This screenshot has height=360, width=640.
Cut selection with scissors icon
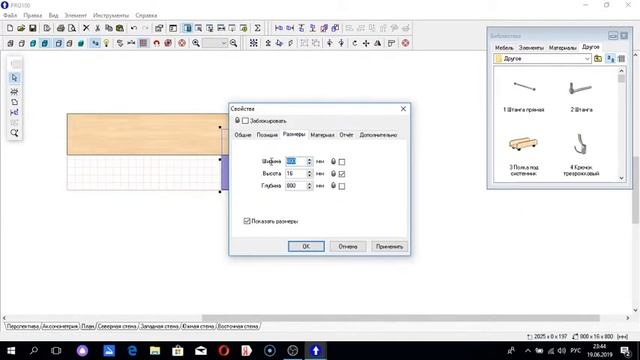[x=98, y=28]
